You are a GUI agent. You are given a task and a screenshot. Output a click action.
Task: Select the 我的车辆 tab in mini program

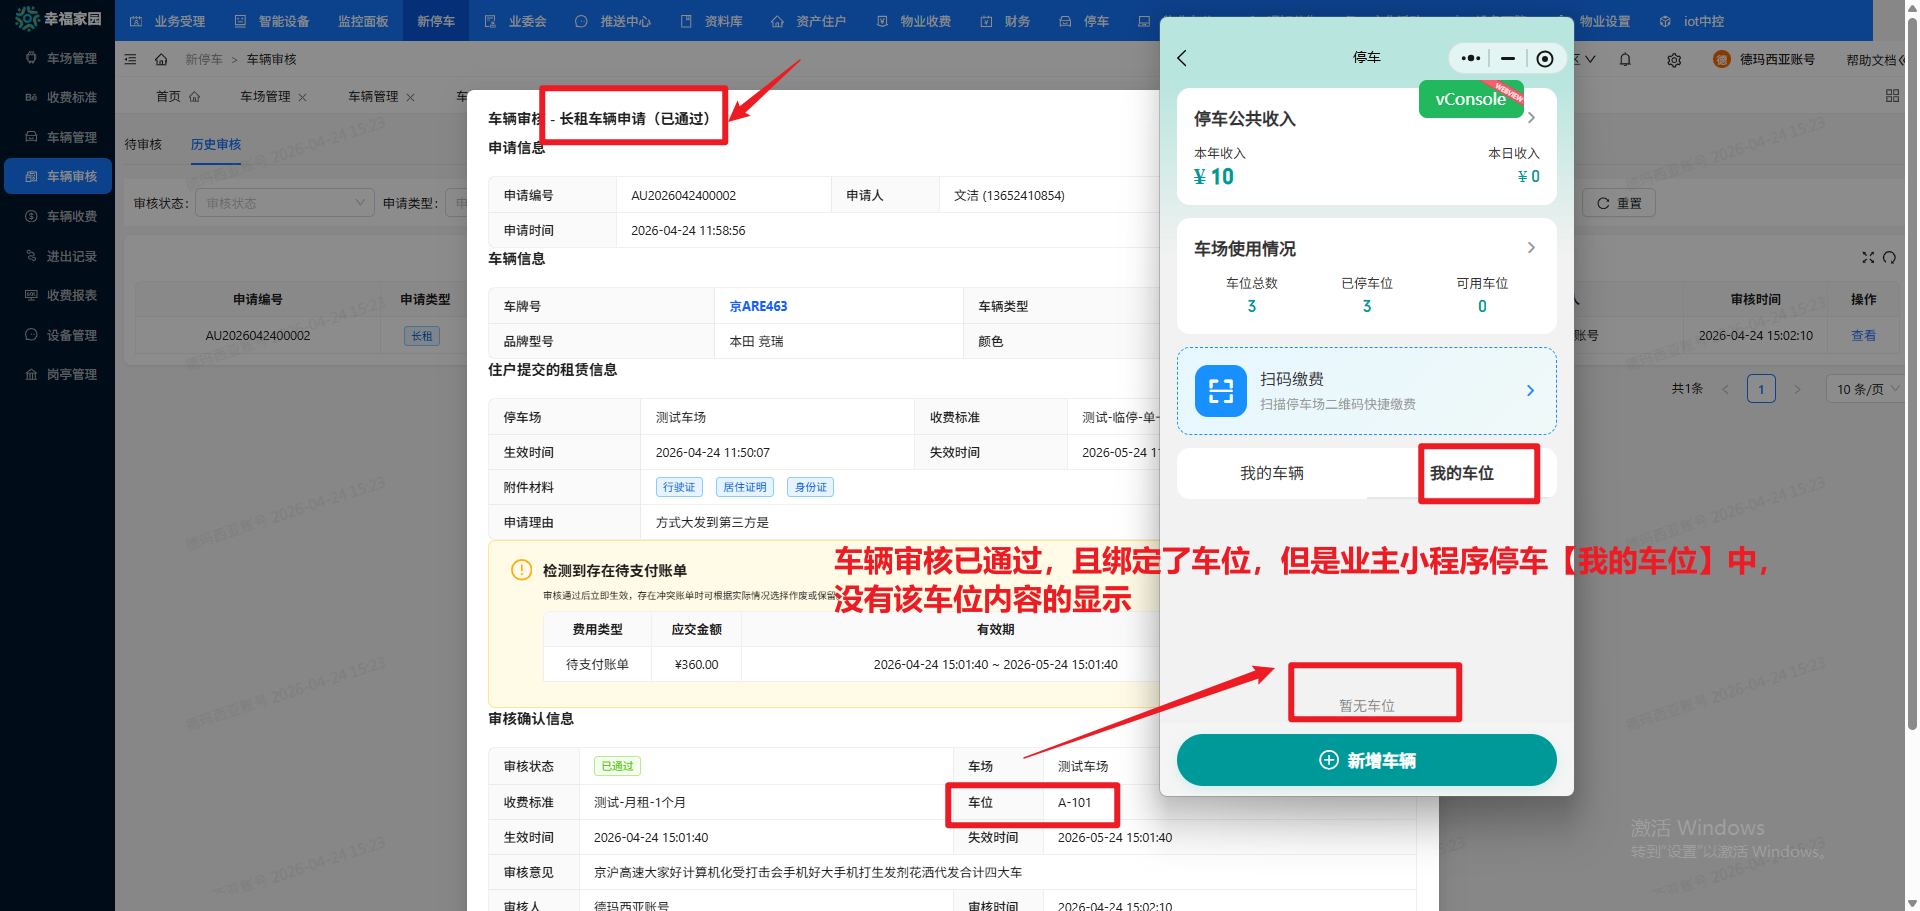[x=1271, y=473]
